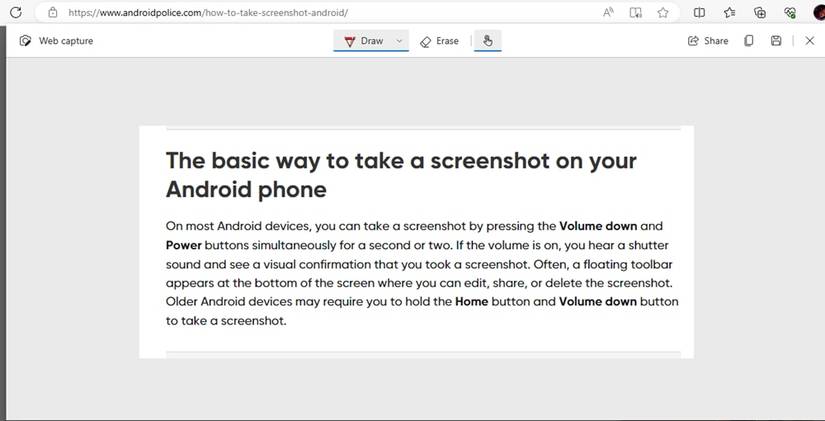
Task: Close the Web capture toolbar
Action: tap(809, 41)
